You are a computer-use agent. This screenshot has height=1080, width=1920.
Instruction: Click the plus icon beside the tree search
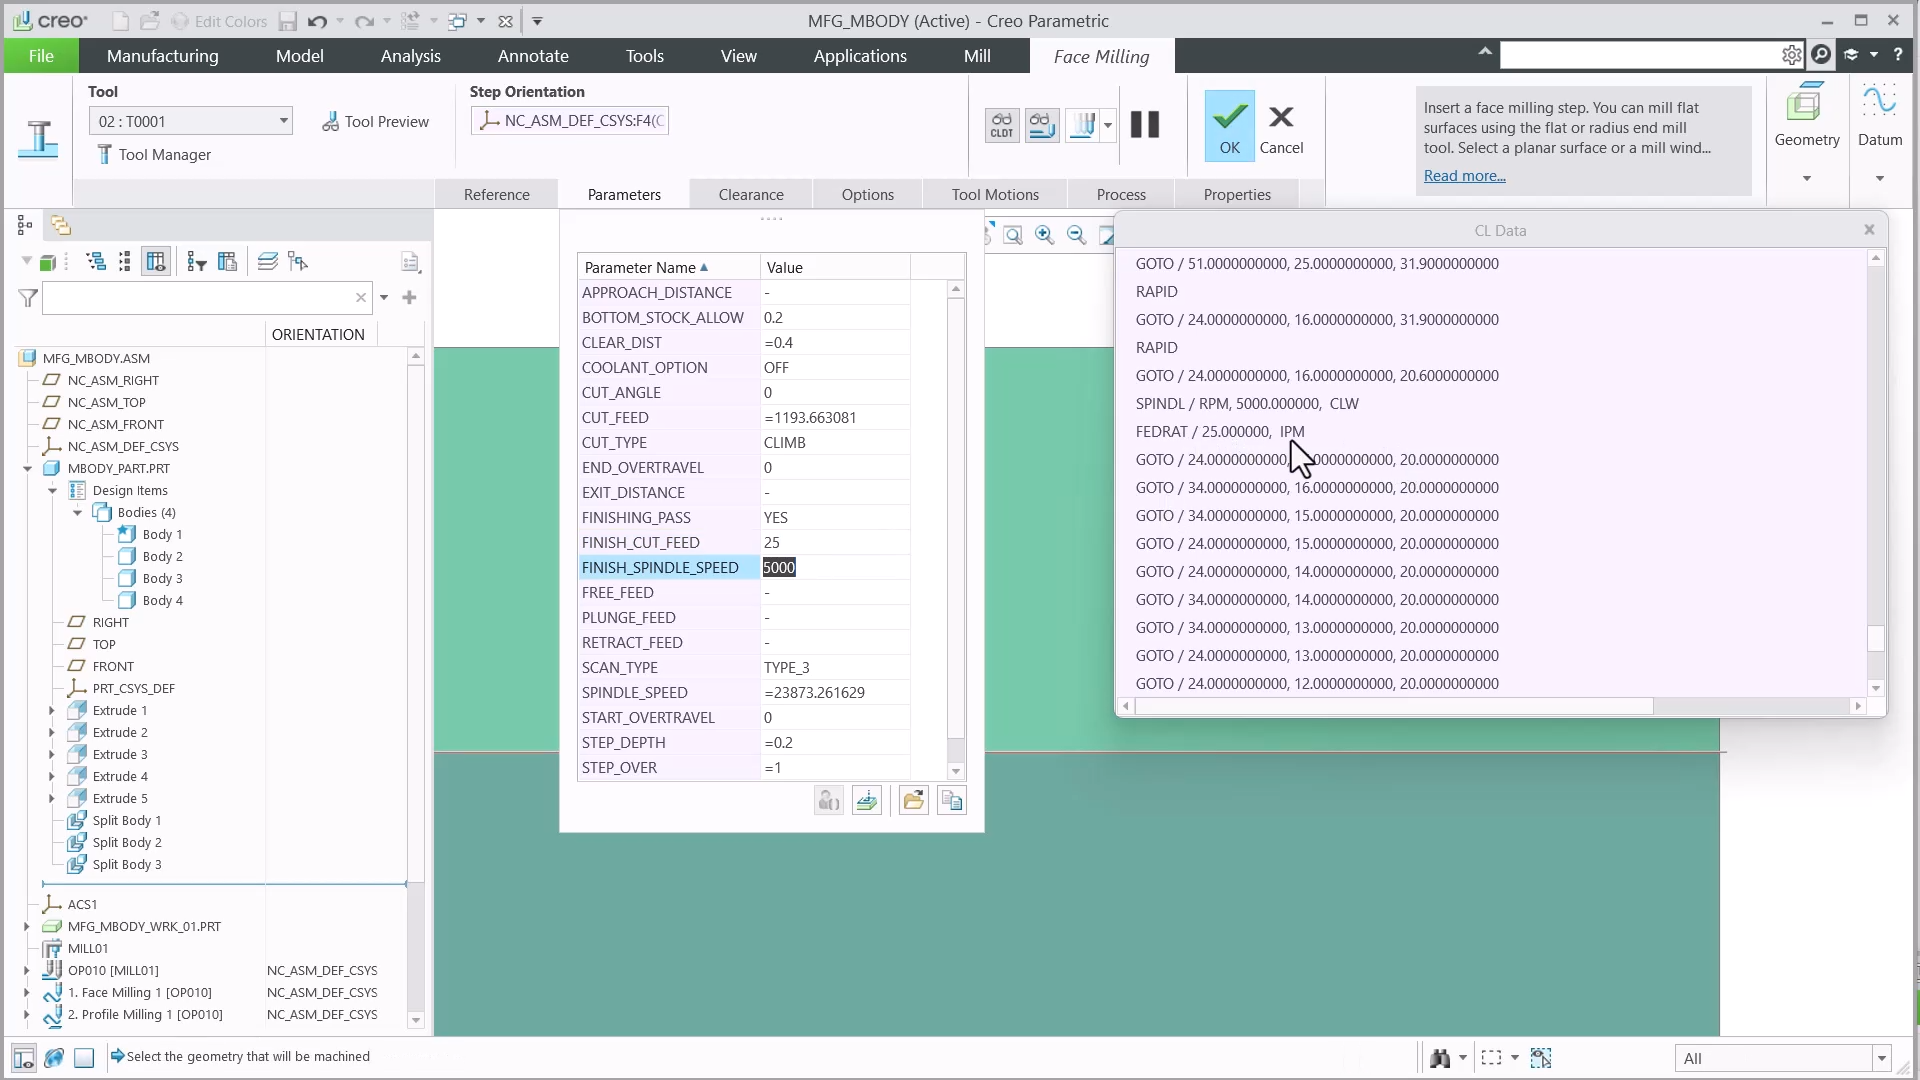click(x=409, y=297)
